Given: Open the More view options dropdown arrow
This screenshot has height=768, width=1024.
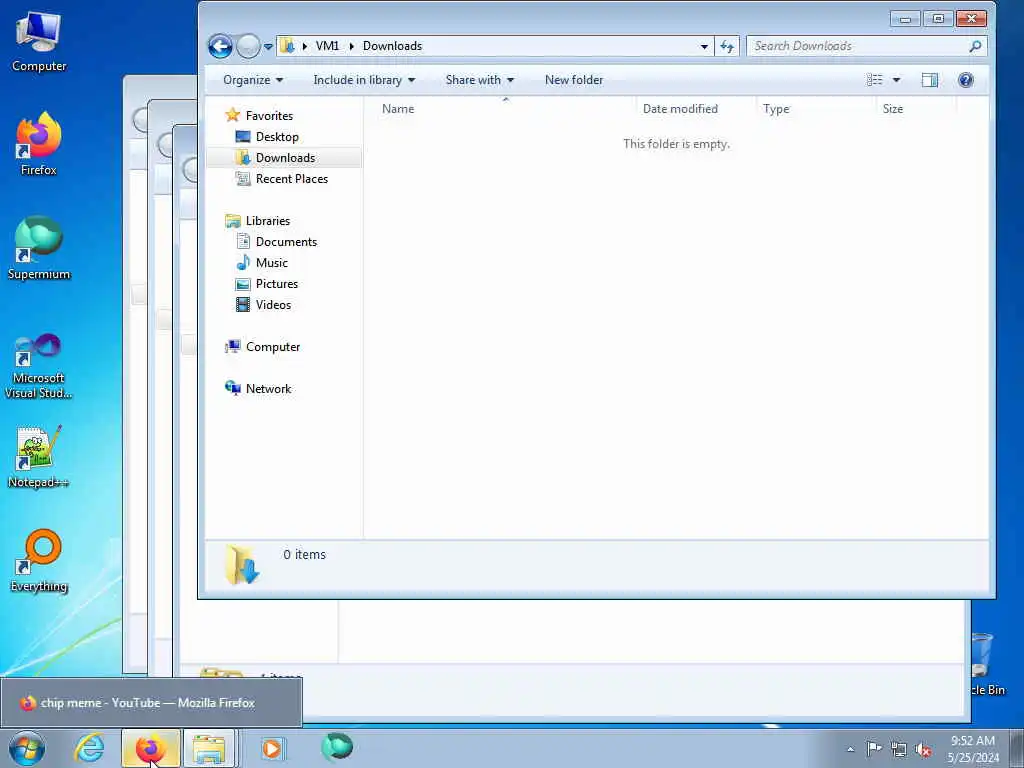Looking at the screenshot, I should point(897,80).
